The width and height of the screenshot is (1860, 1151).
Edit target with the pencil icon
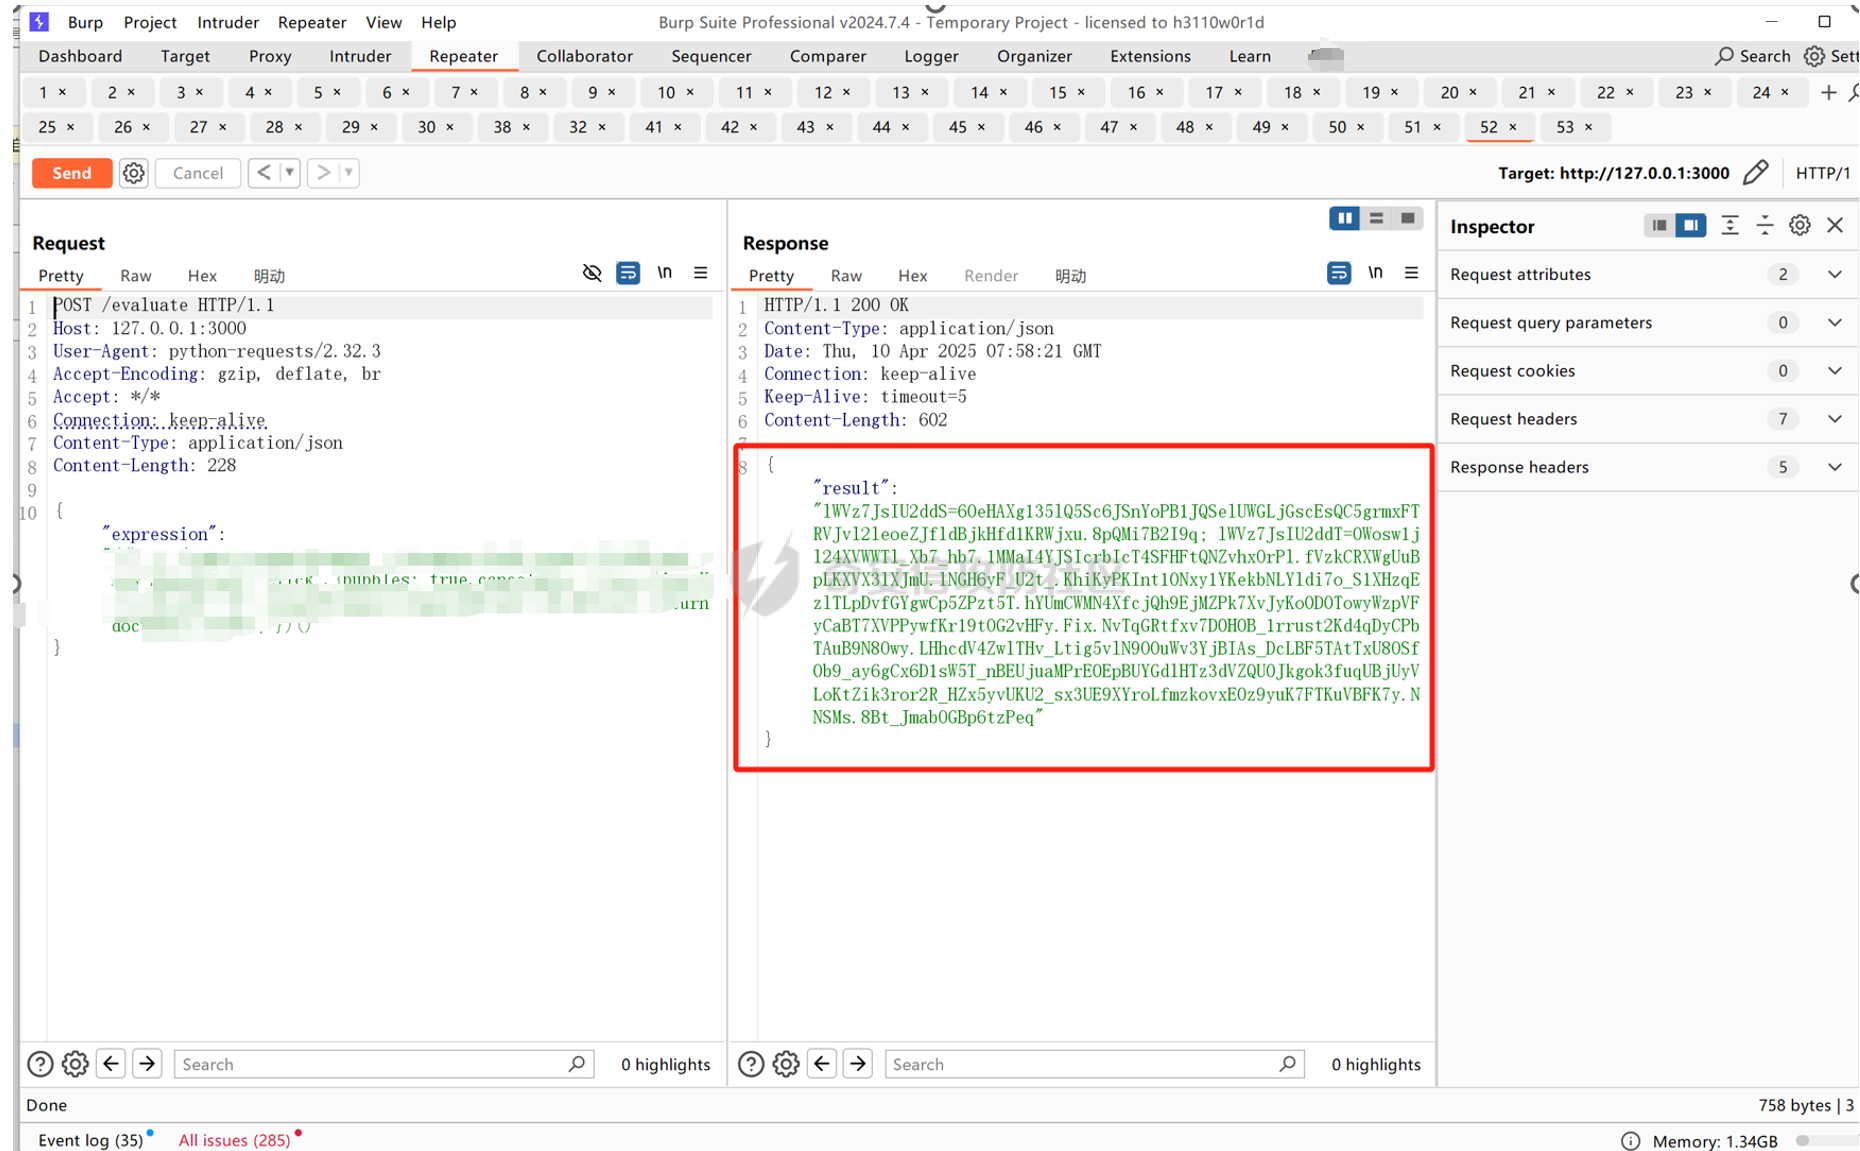coord(1755,173)
